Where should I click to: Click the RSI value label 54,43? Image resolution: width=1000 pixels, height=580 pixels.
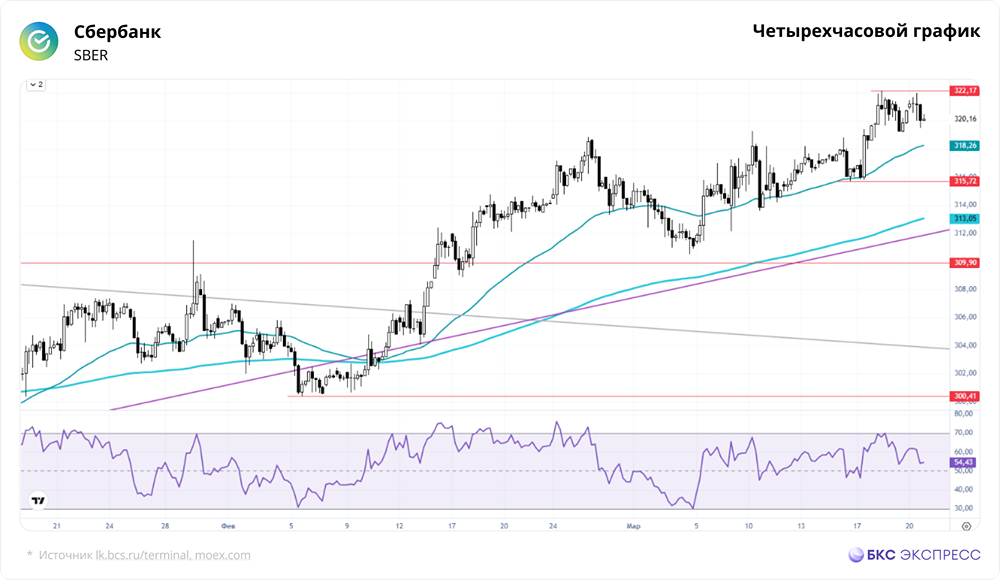click(963, 462)
